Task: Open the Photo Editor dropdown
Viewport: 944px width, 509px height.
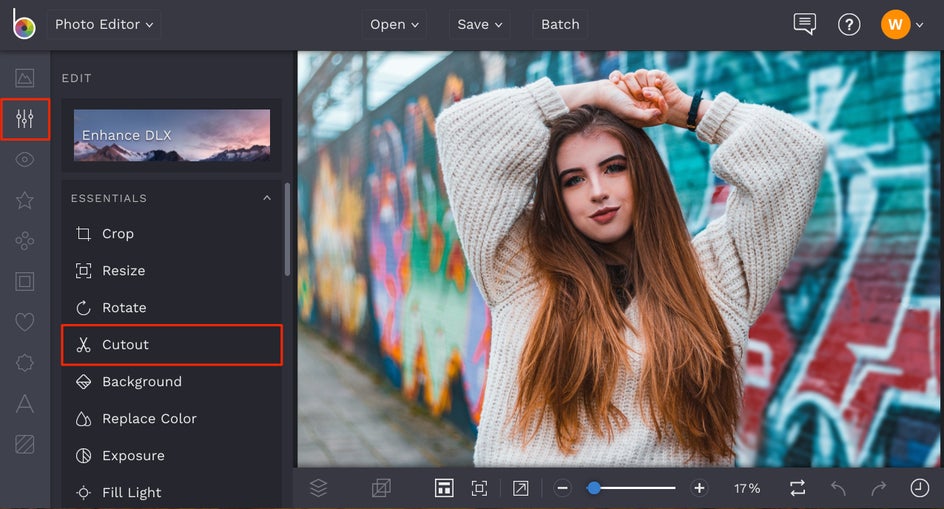Action: [x=104, y=24]
